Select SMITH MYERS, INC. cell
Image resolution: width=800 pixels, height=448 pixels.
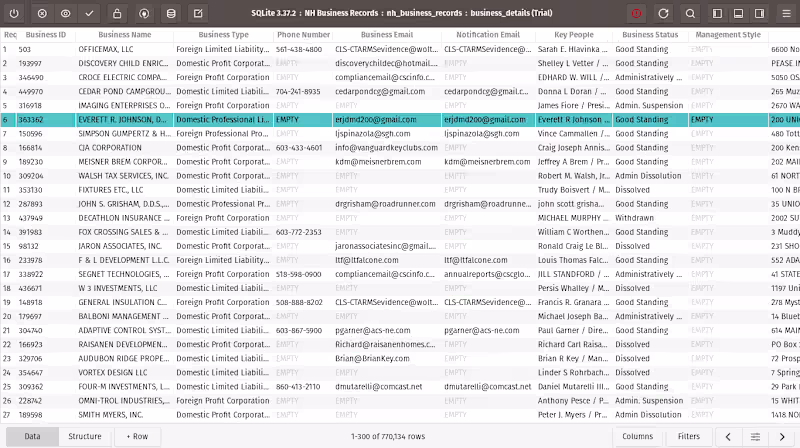(x=124, y=415)
